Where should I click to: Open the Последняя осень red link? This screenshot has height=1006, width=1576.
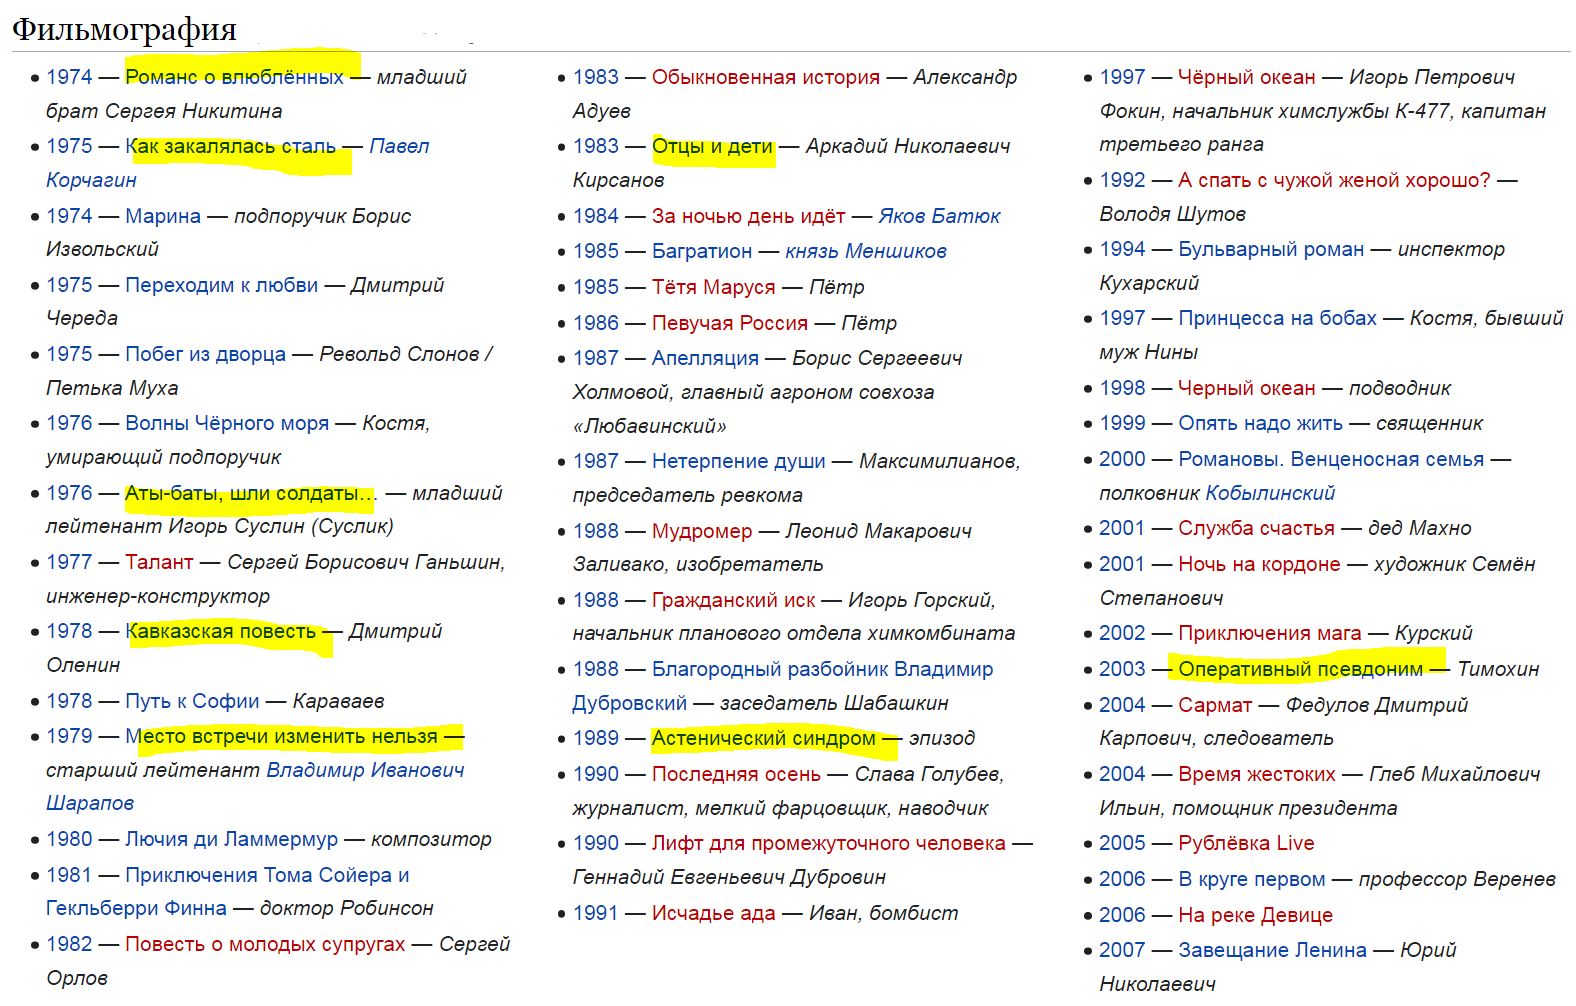[x=736, y=774]
